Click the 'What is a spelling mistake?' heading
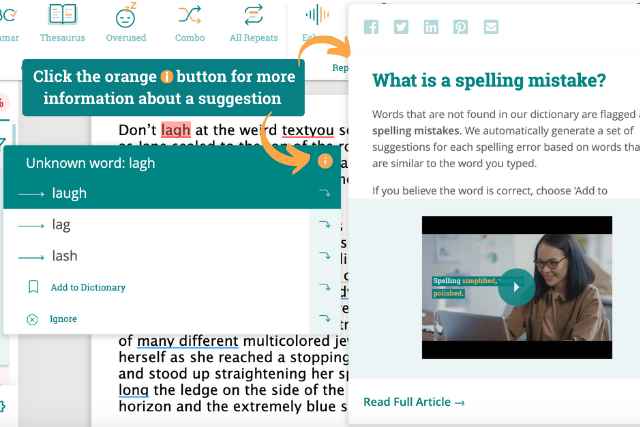This screenshot has height=427, width=640. pyautogui.click(x=489, y=80)
